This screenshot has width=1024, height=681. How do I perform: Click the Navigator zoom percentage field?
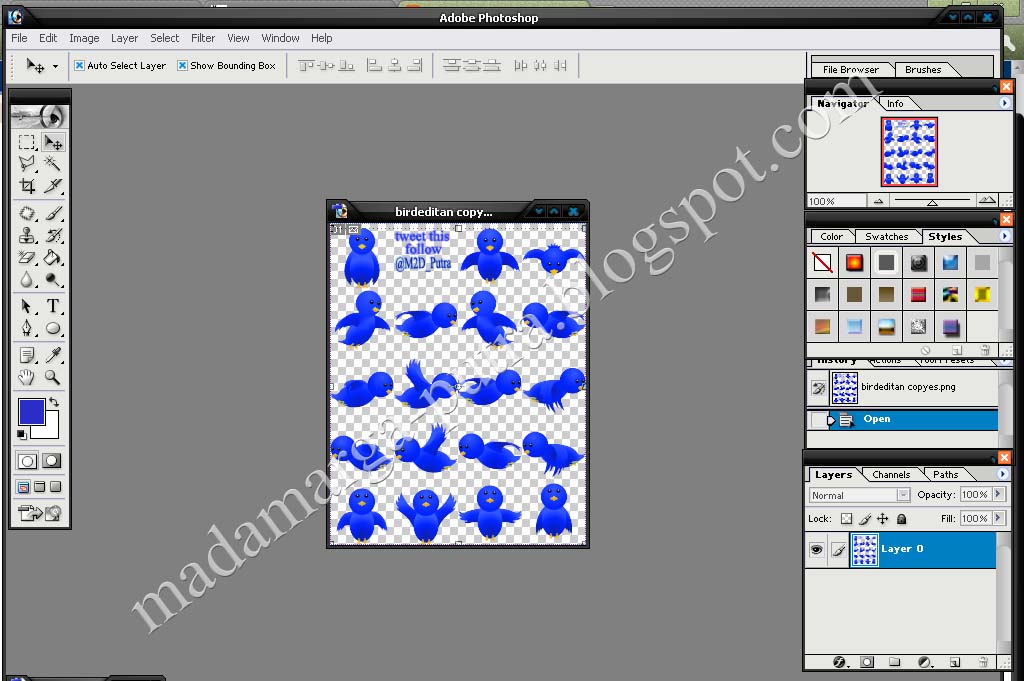coord(836,201)
